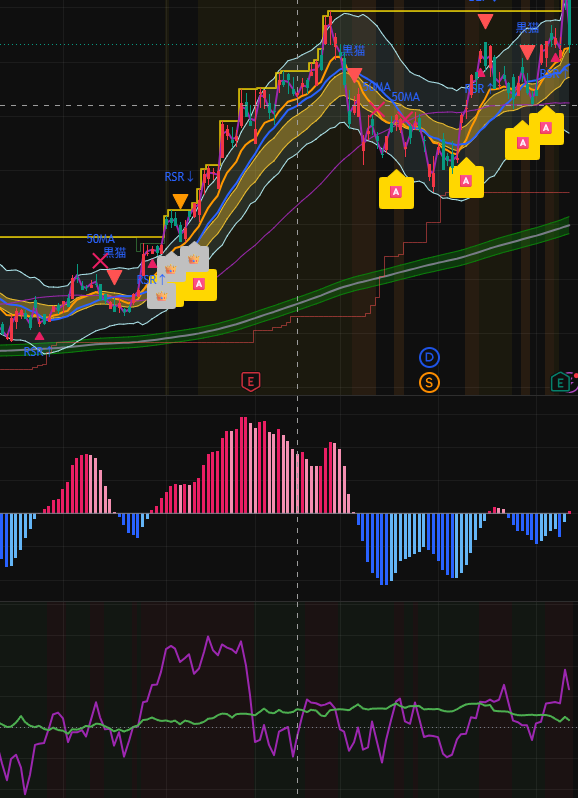The height and width of the screenshot is (798, 578).
Task: Click the orange S split marker
Action: [x=429, y=383]
